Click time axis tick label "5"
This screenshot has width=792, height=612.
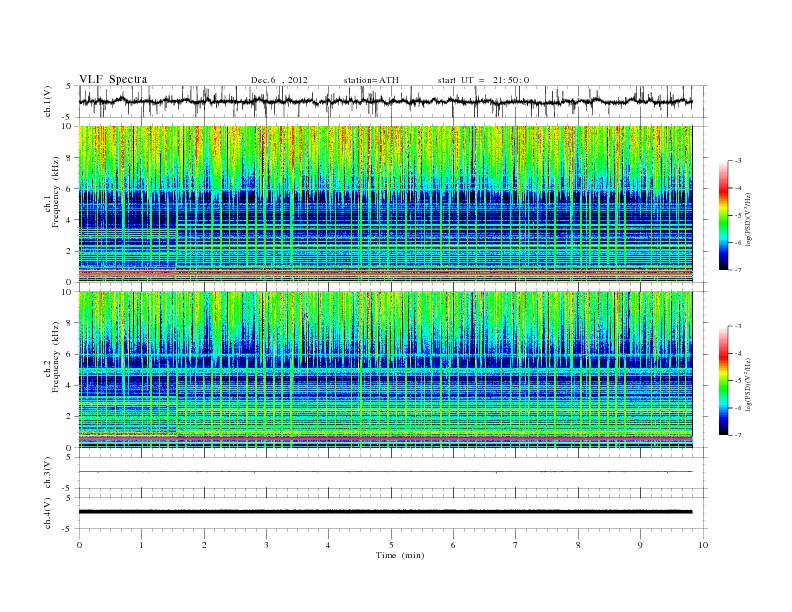(x=391, y=545)
